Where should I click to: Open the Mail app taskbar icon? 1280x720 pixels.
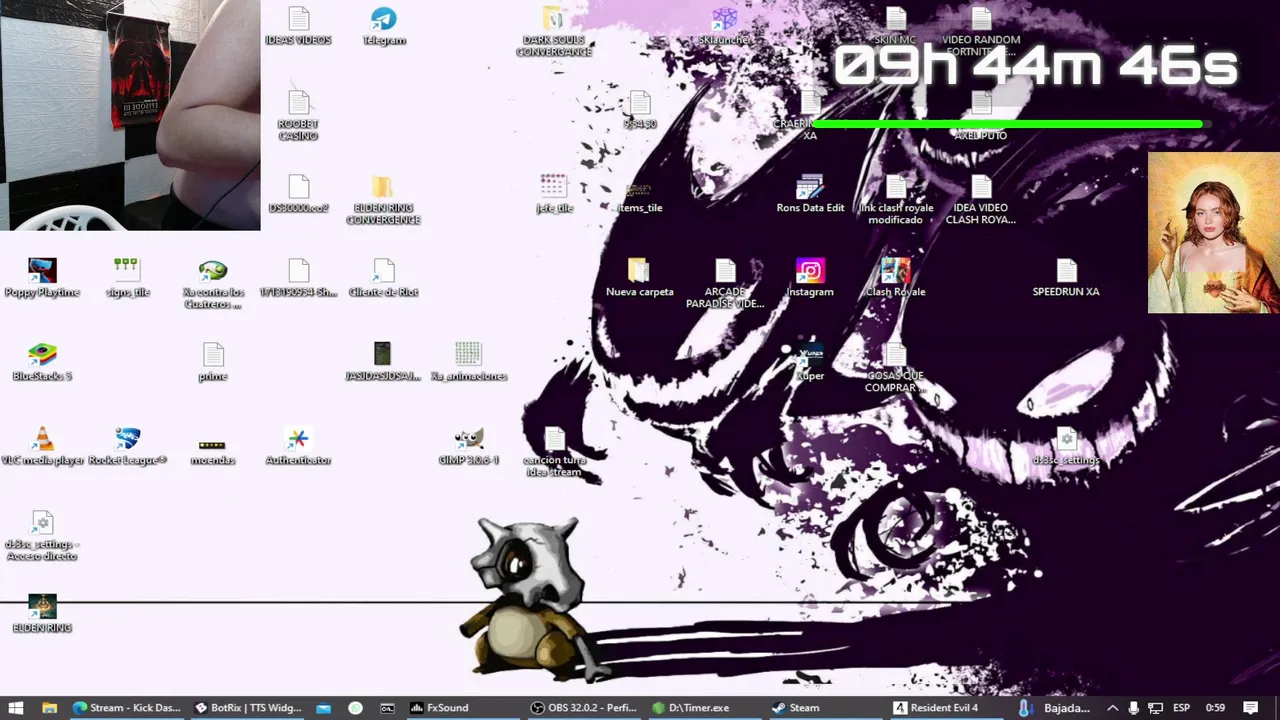(x=323, y=708)
